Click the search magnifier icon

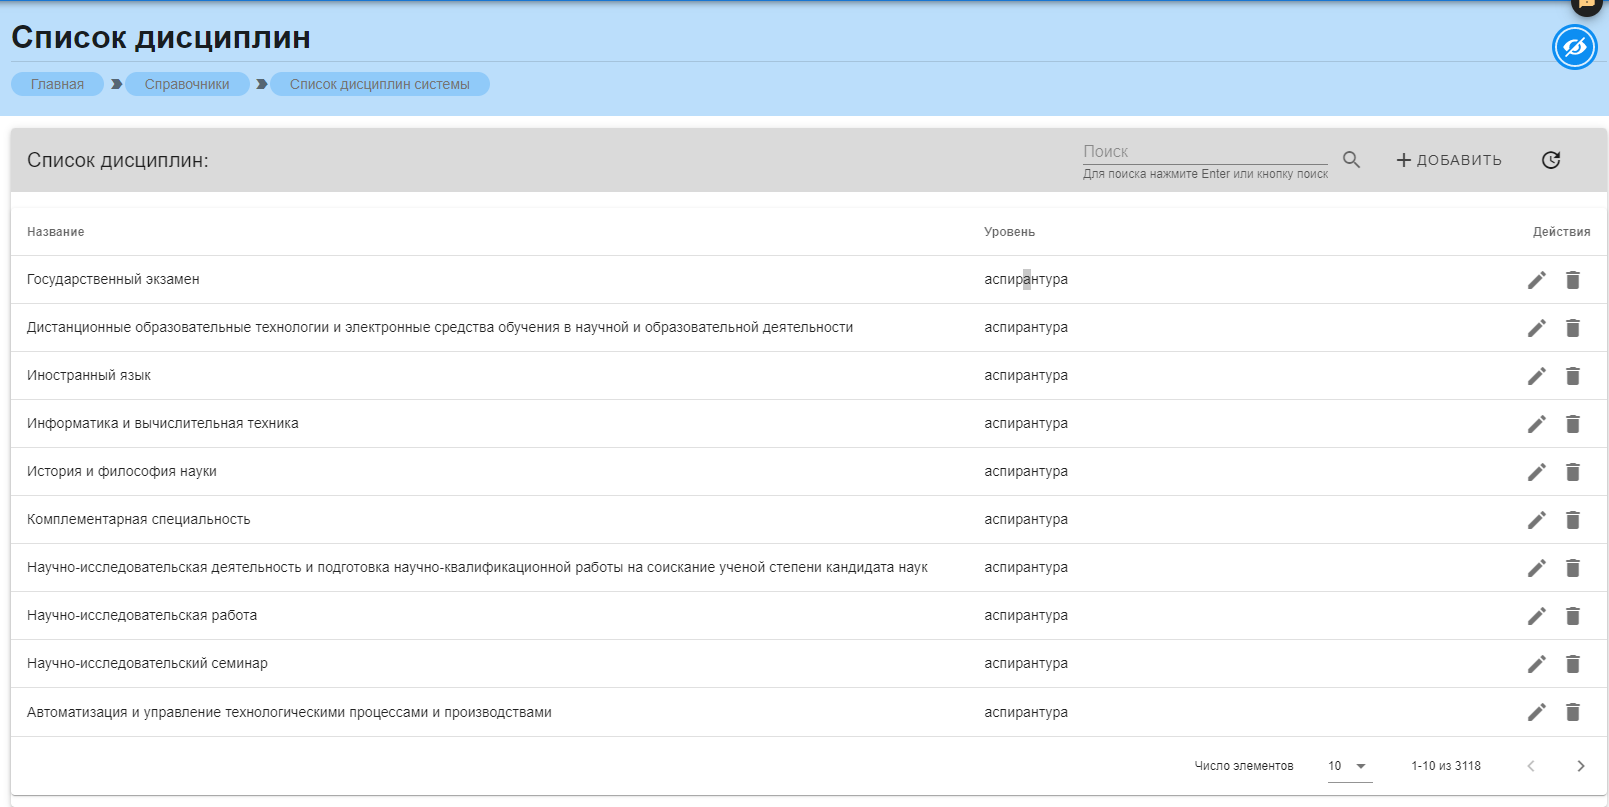coord(1351,160)
